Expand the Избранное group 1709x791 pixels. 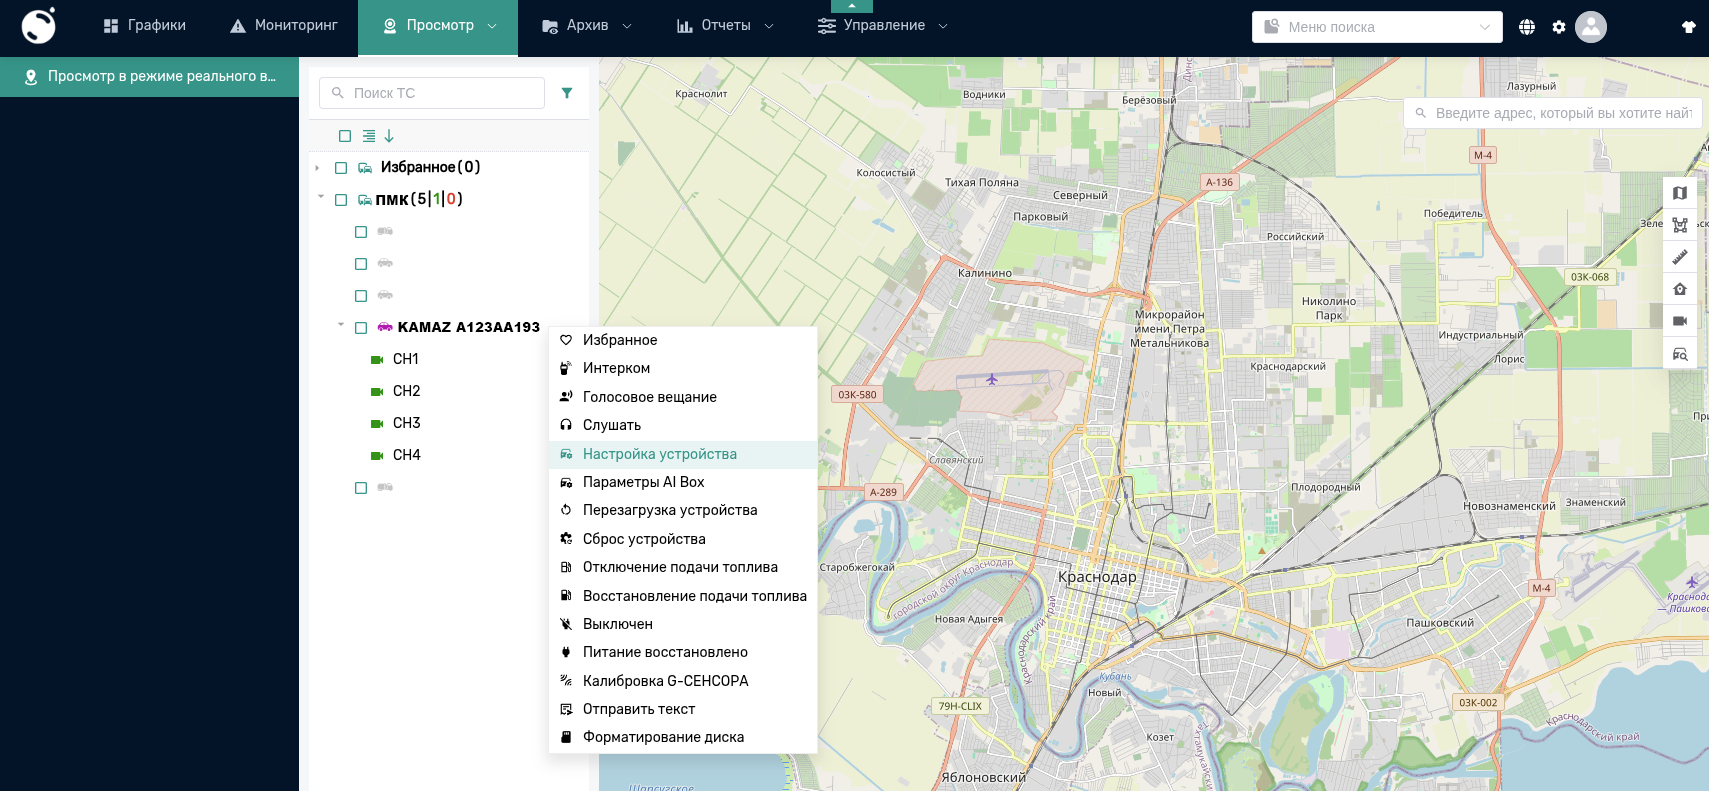[317, 168]
